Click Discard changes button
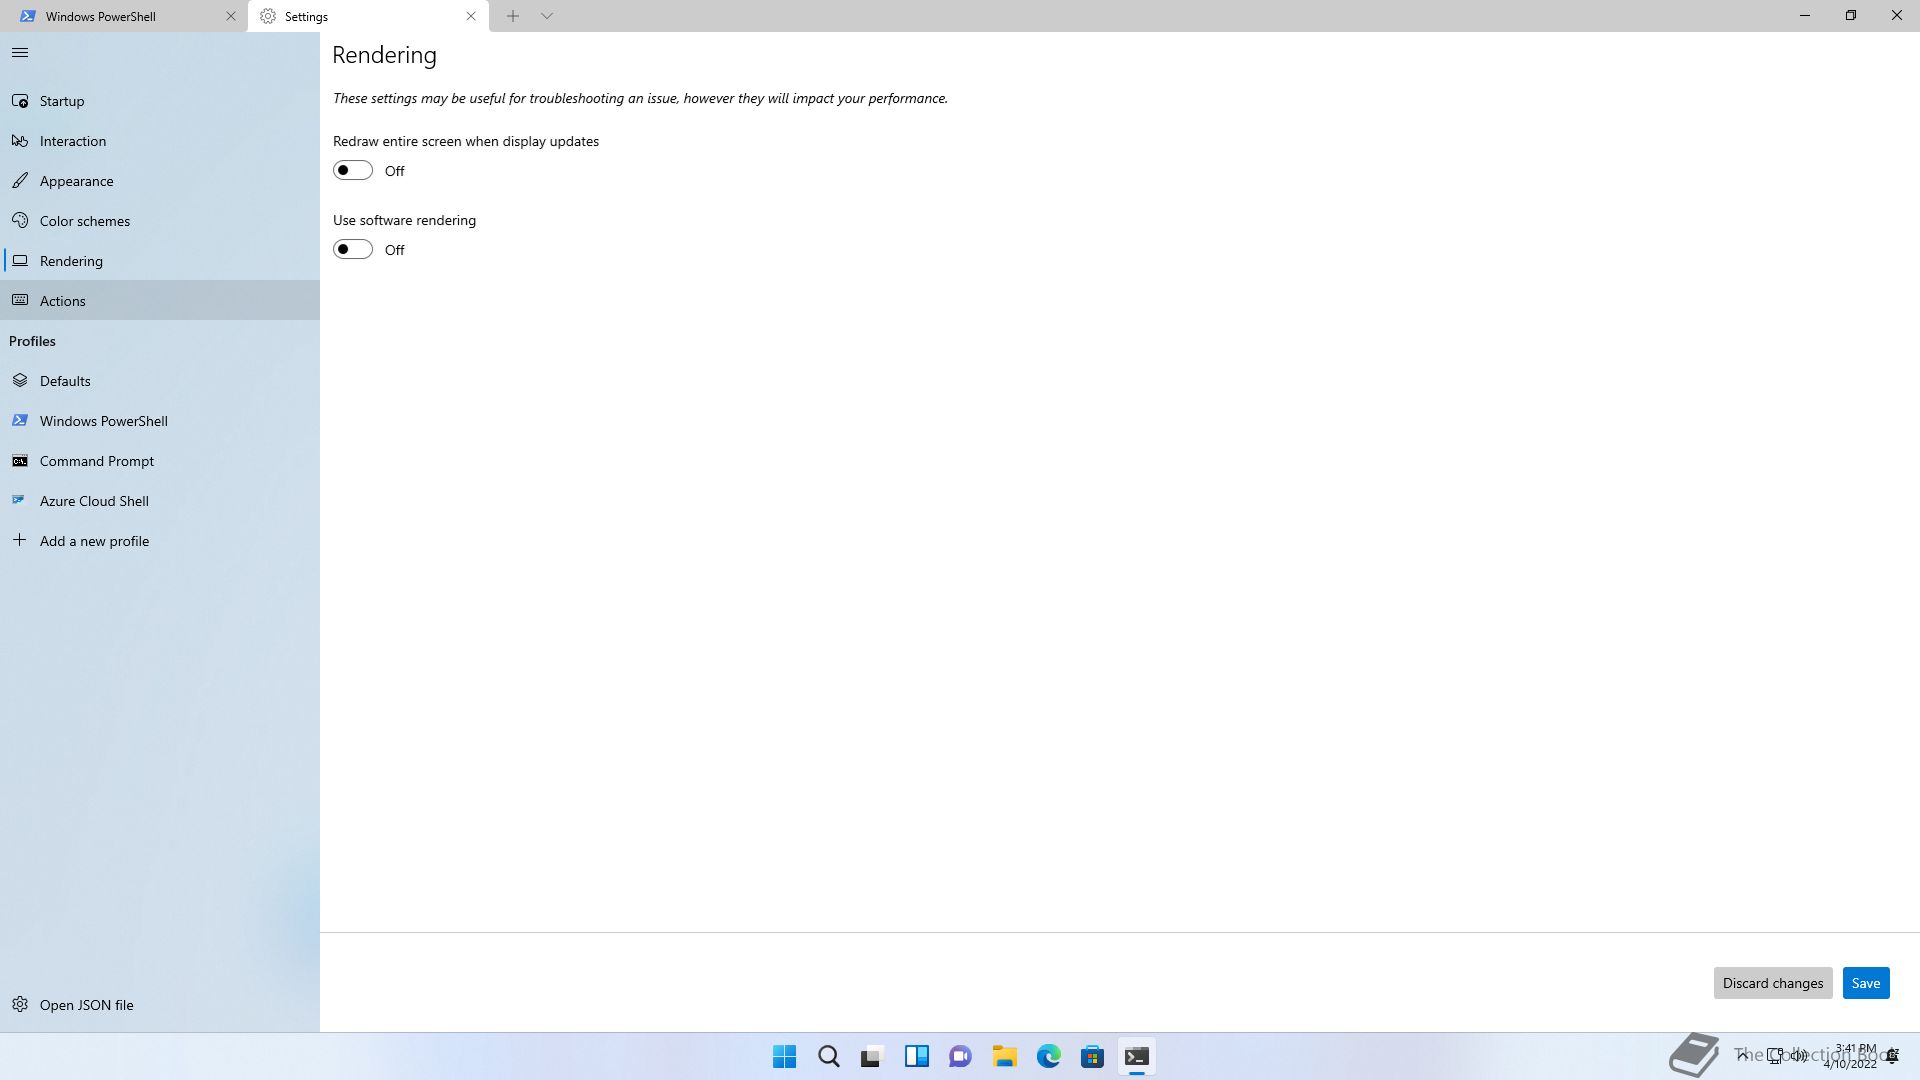This screenshot has height=1080, width=1920. click(1772, 983)
